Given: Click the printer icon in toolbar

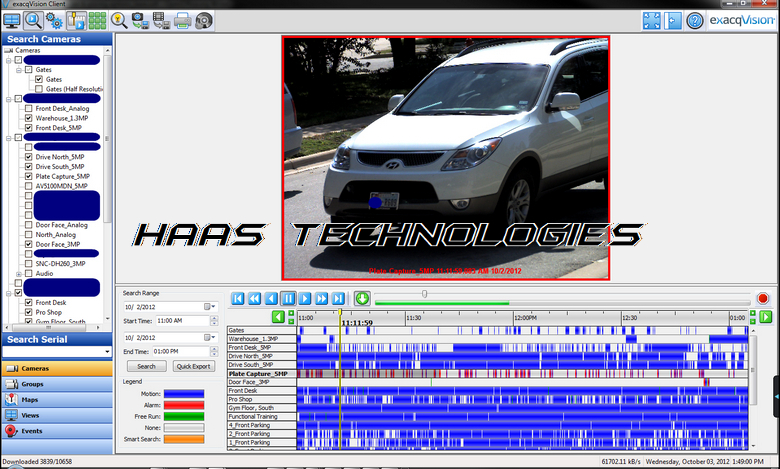Looking at the screenshot, I should click(x=182, y=21).
